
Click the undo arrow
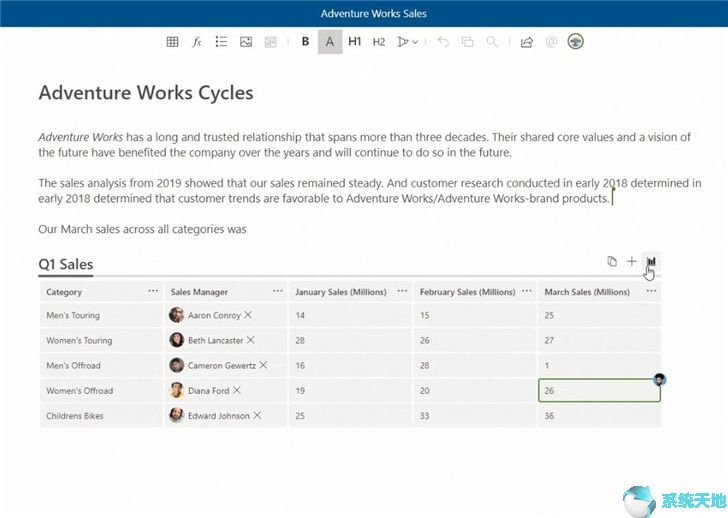point(443,42)
